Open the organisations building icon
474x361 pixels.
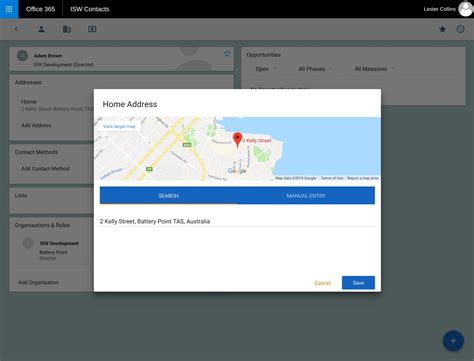point(67,29)
